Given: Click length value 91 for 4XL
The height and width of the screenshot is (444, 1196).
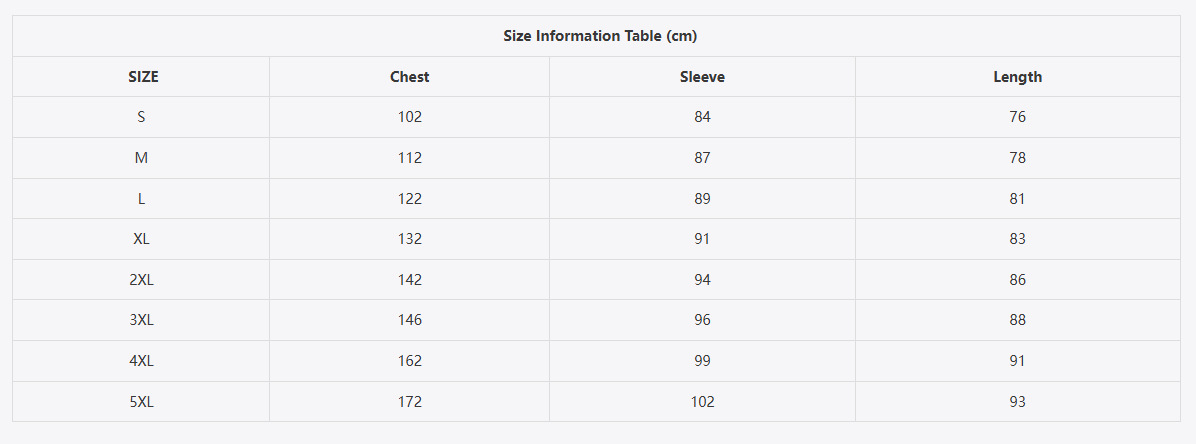Looking at the screenshot, I should [x=1018, y=361].
